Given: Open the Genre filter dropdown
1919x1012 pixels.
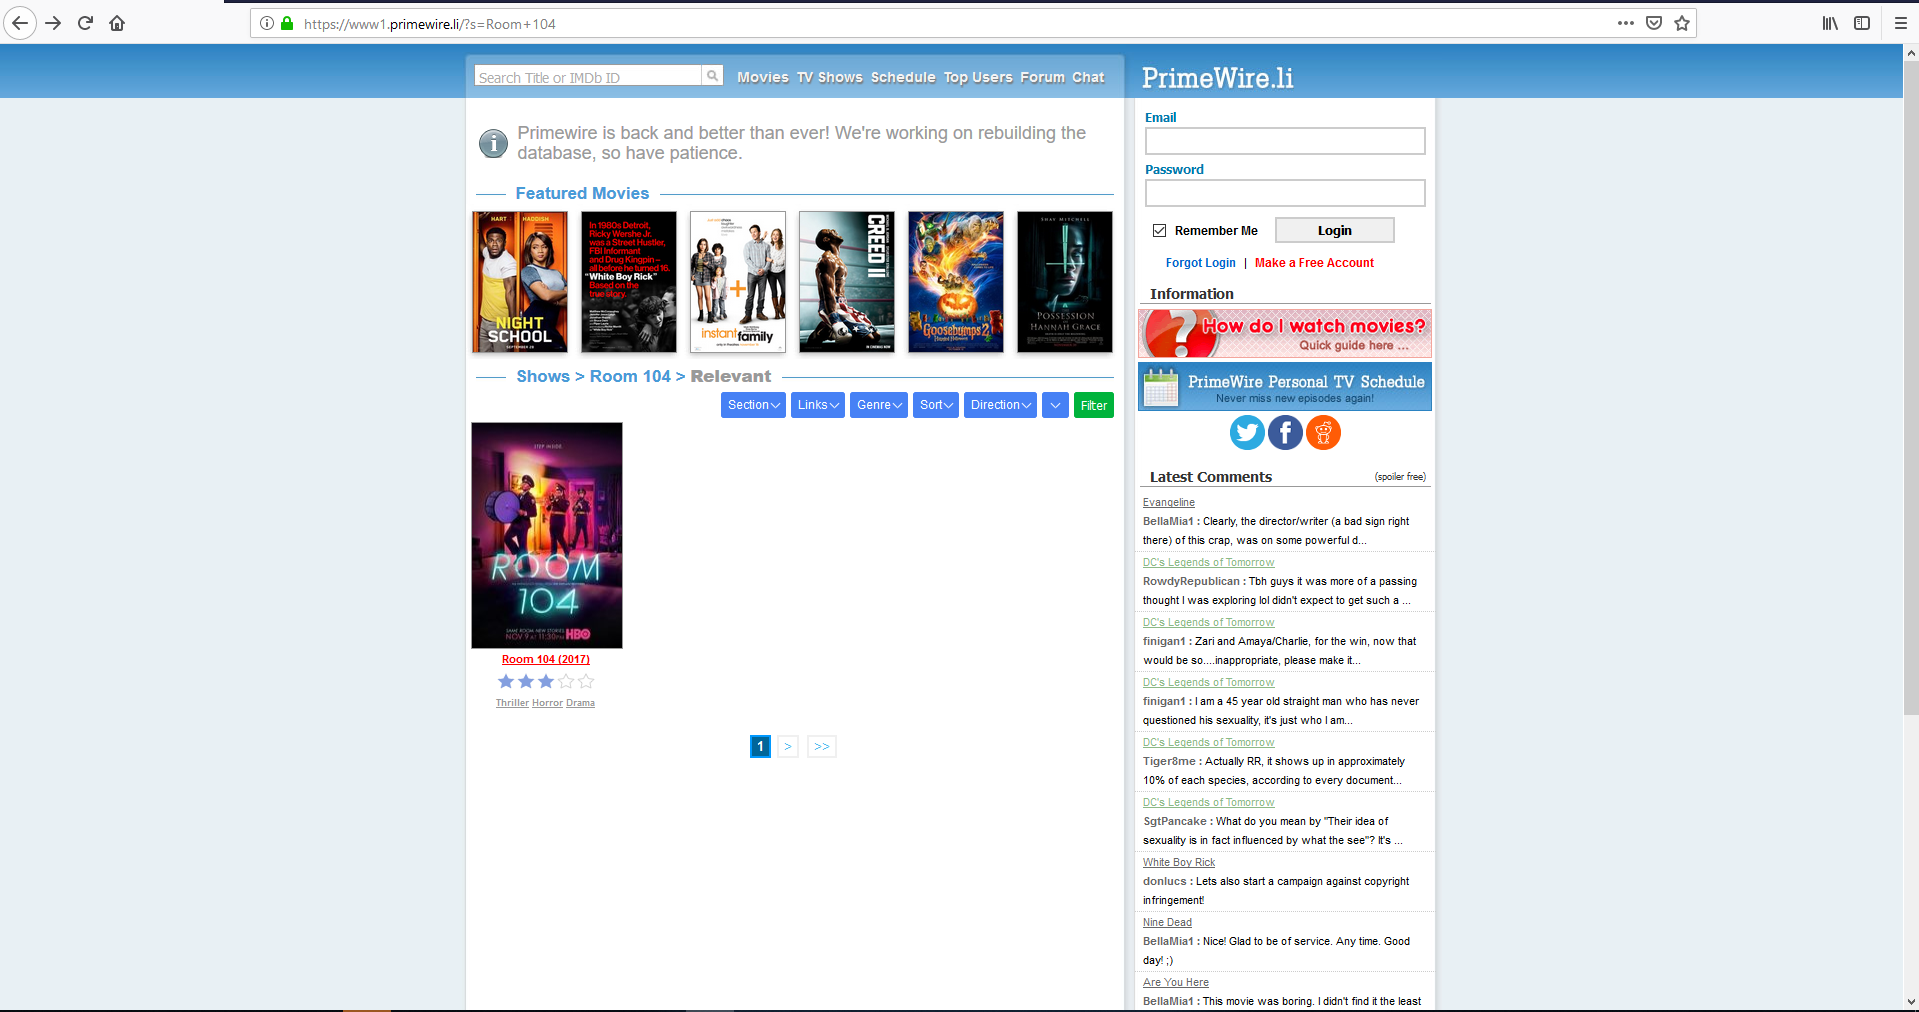Looking at the screenshot, I should point(877,405).
